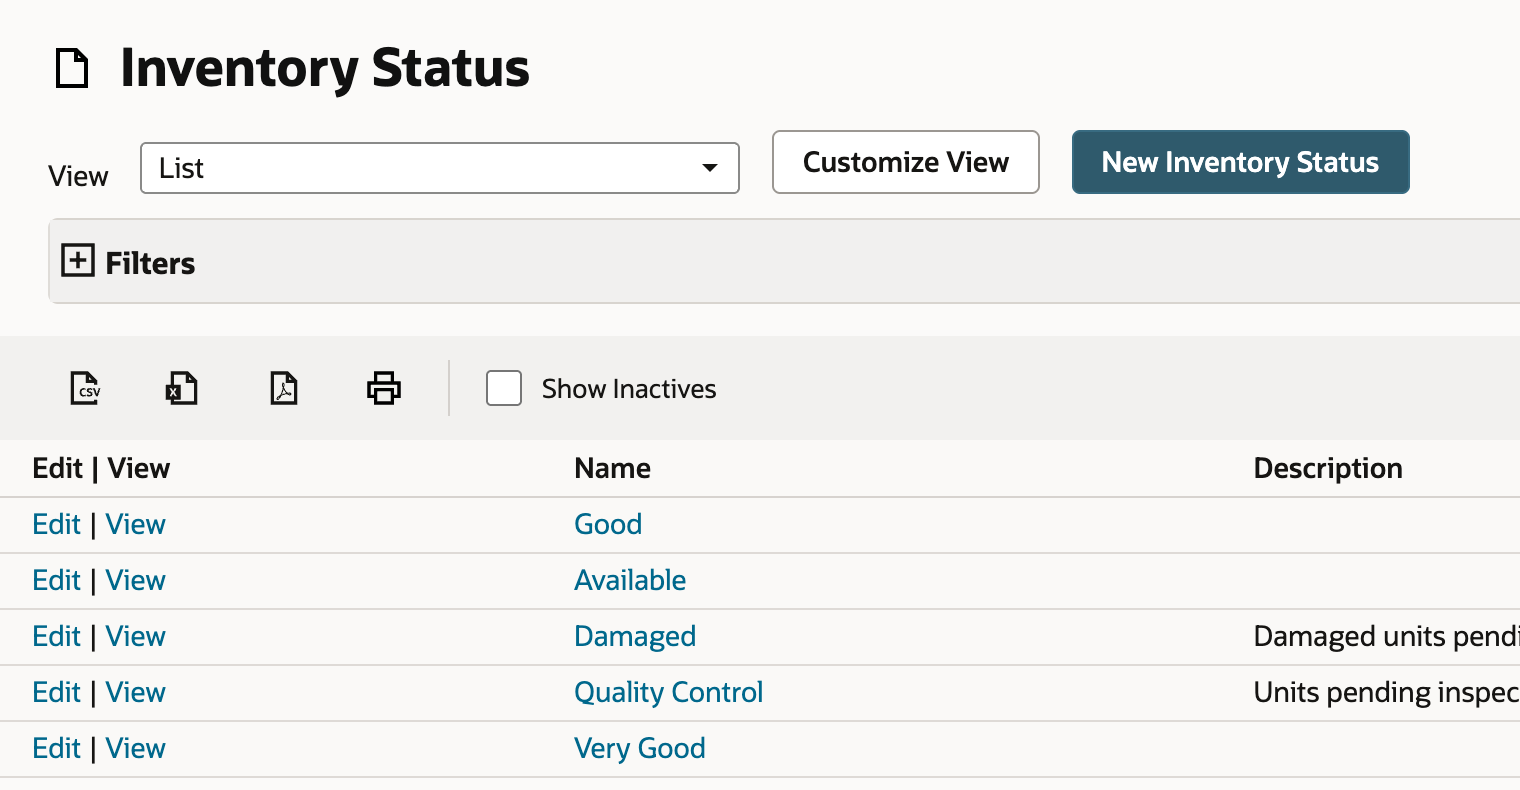Screen dimensions: 1520x790
Task: Click the Edit | View column header
Action: (x=101, y=468)
